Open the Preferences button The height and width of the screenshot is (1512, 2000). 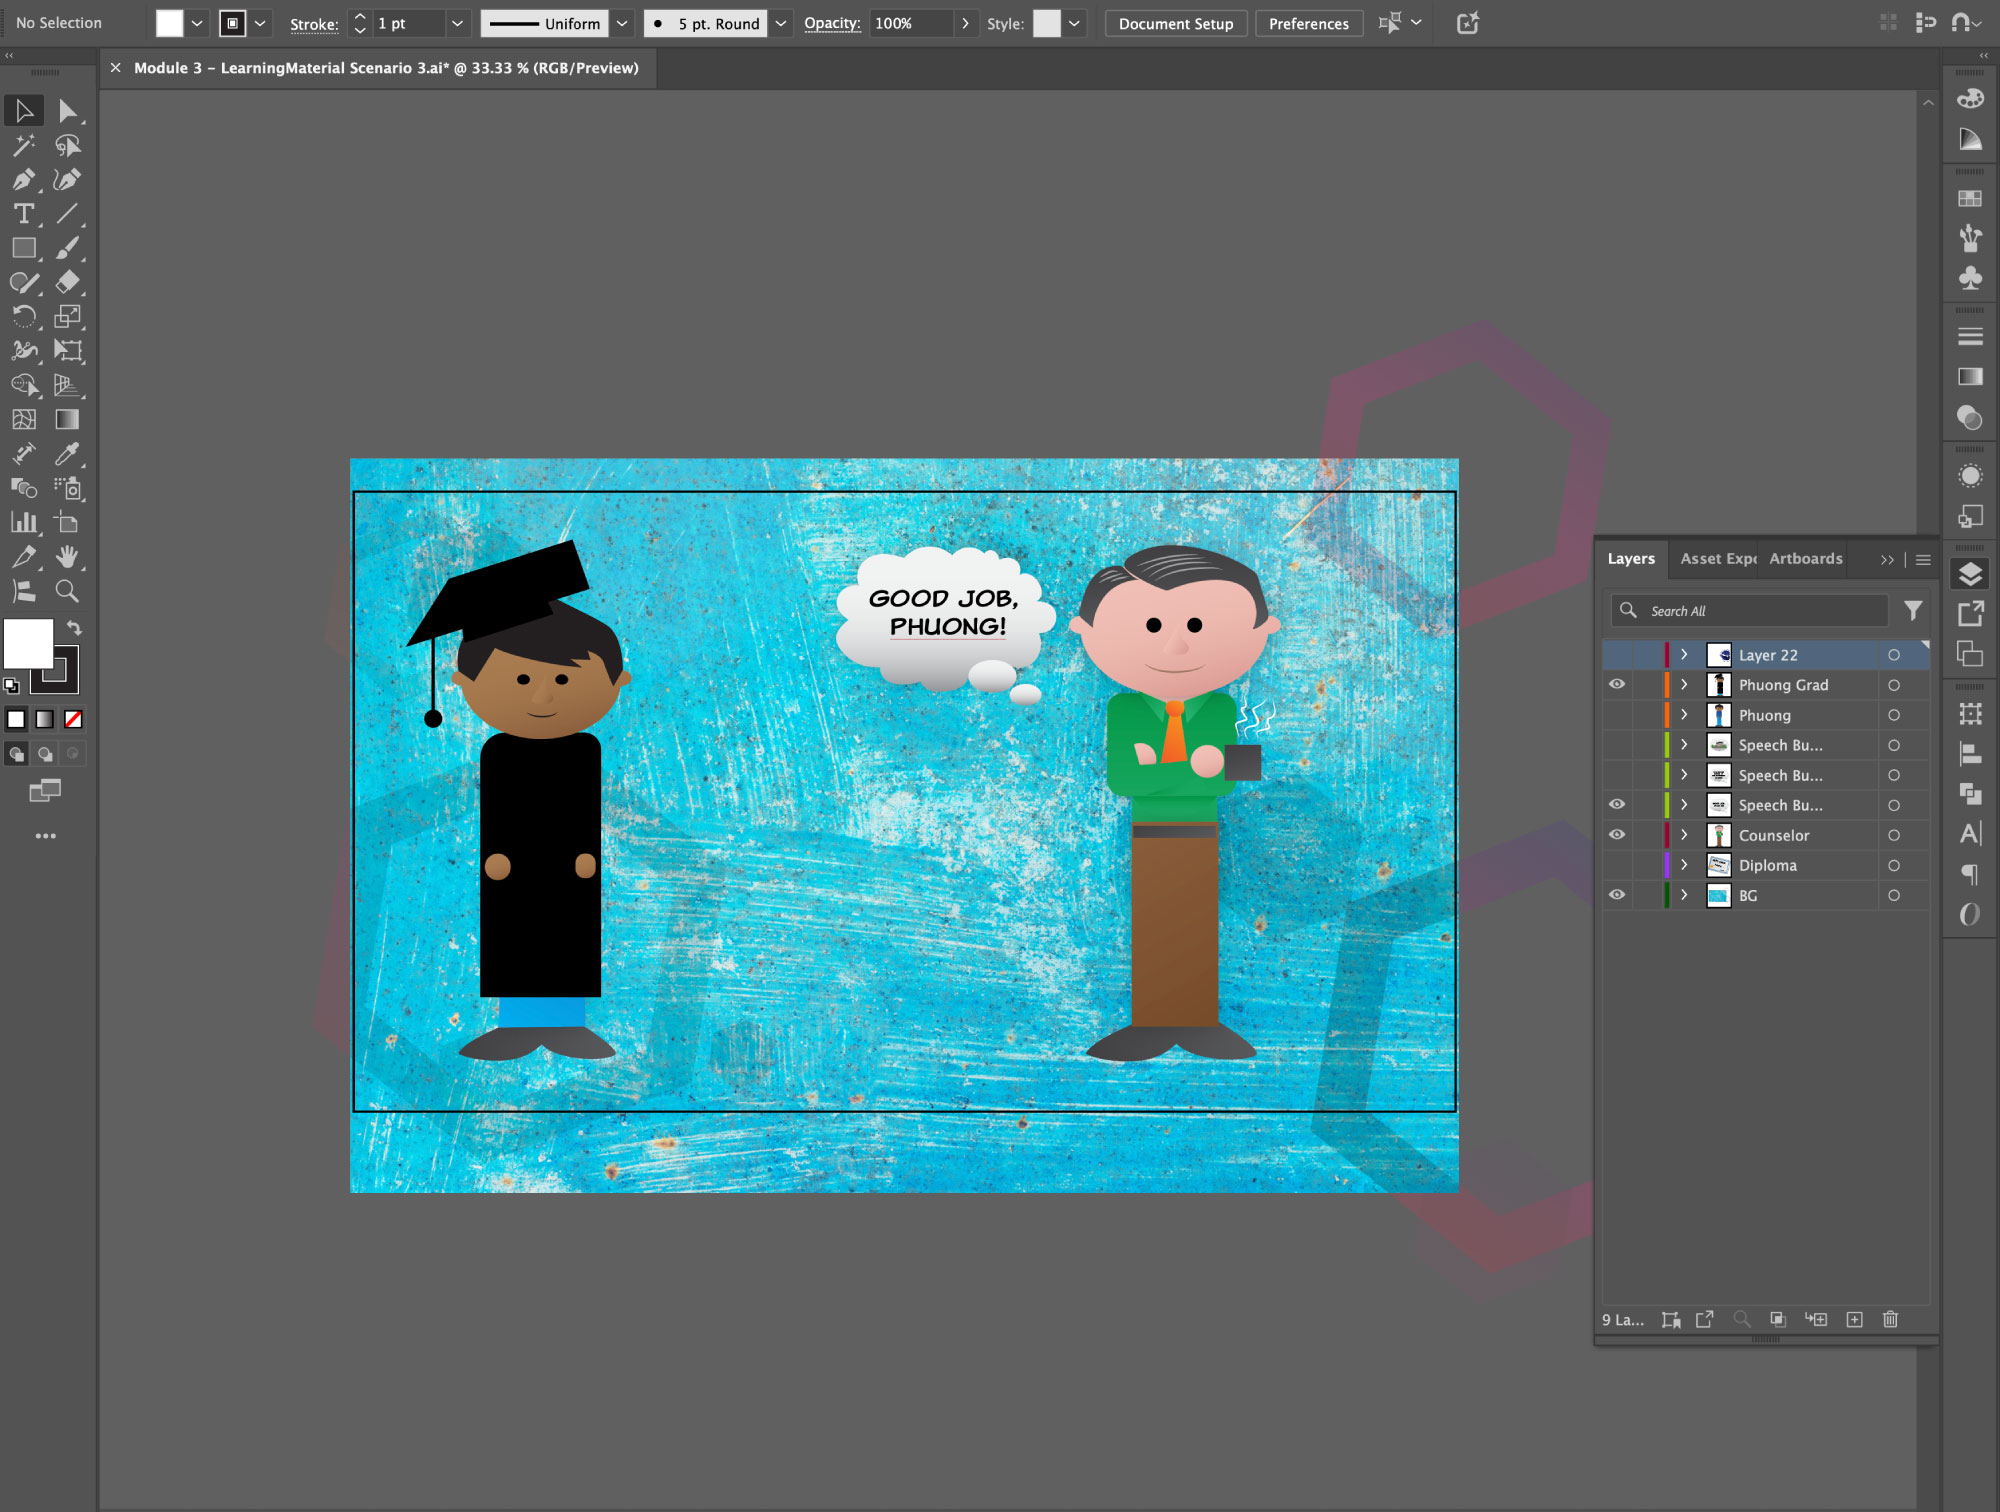(1308, 23)
